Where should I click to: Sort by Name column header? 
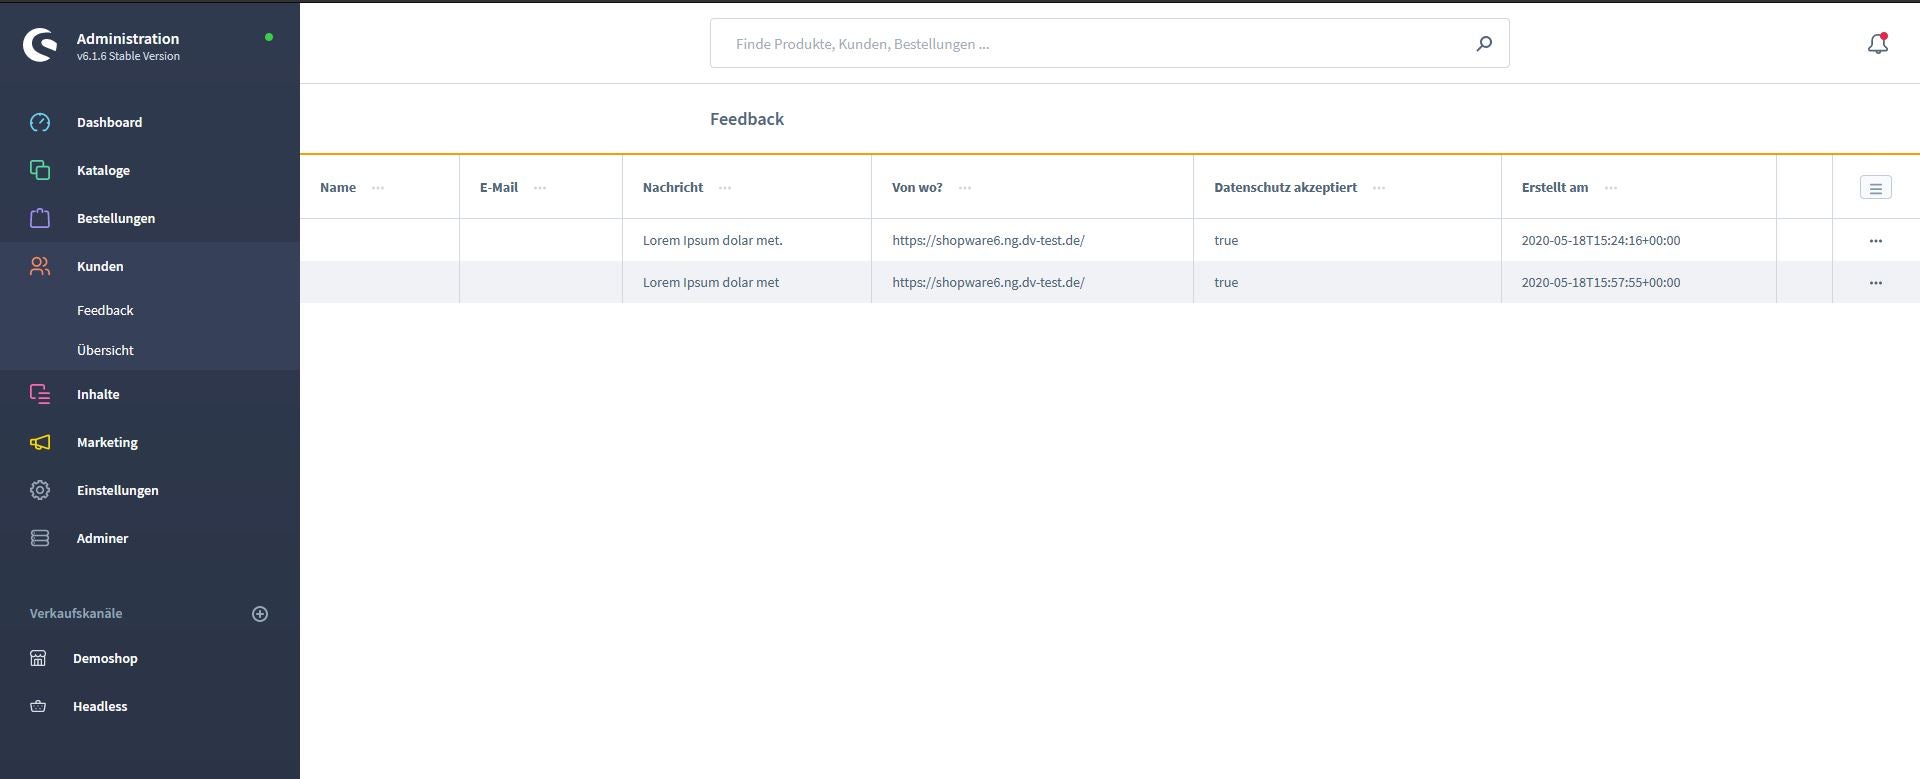click(x=338, y=187)
